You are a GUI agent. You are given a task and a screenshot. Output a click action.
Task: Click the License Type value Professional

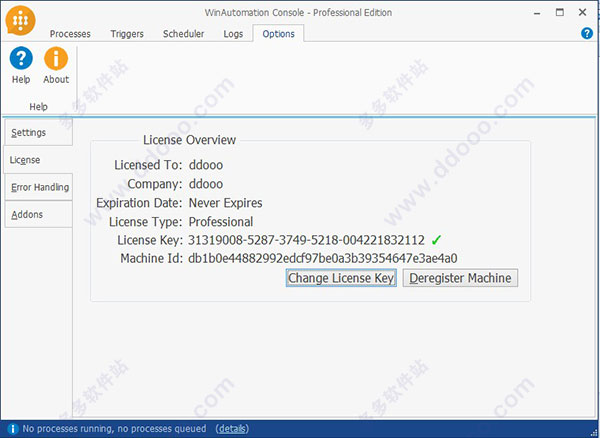coord(221,222)
